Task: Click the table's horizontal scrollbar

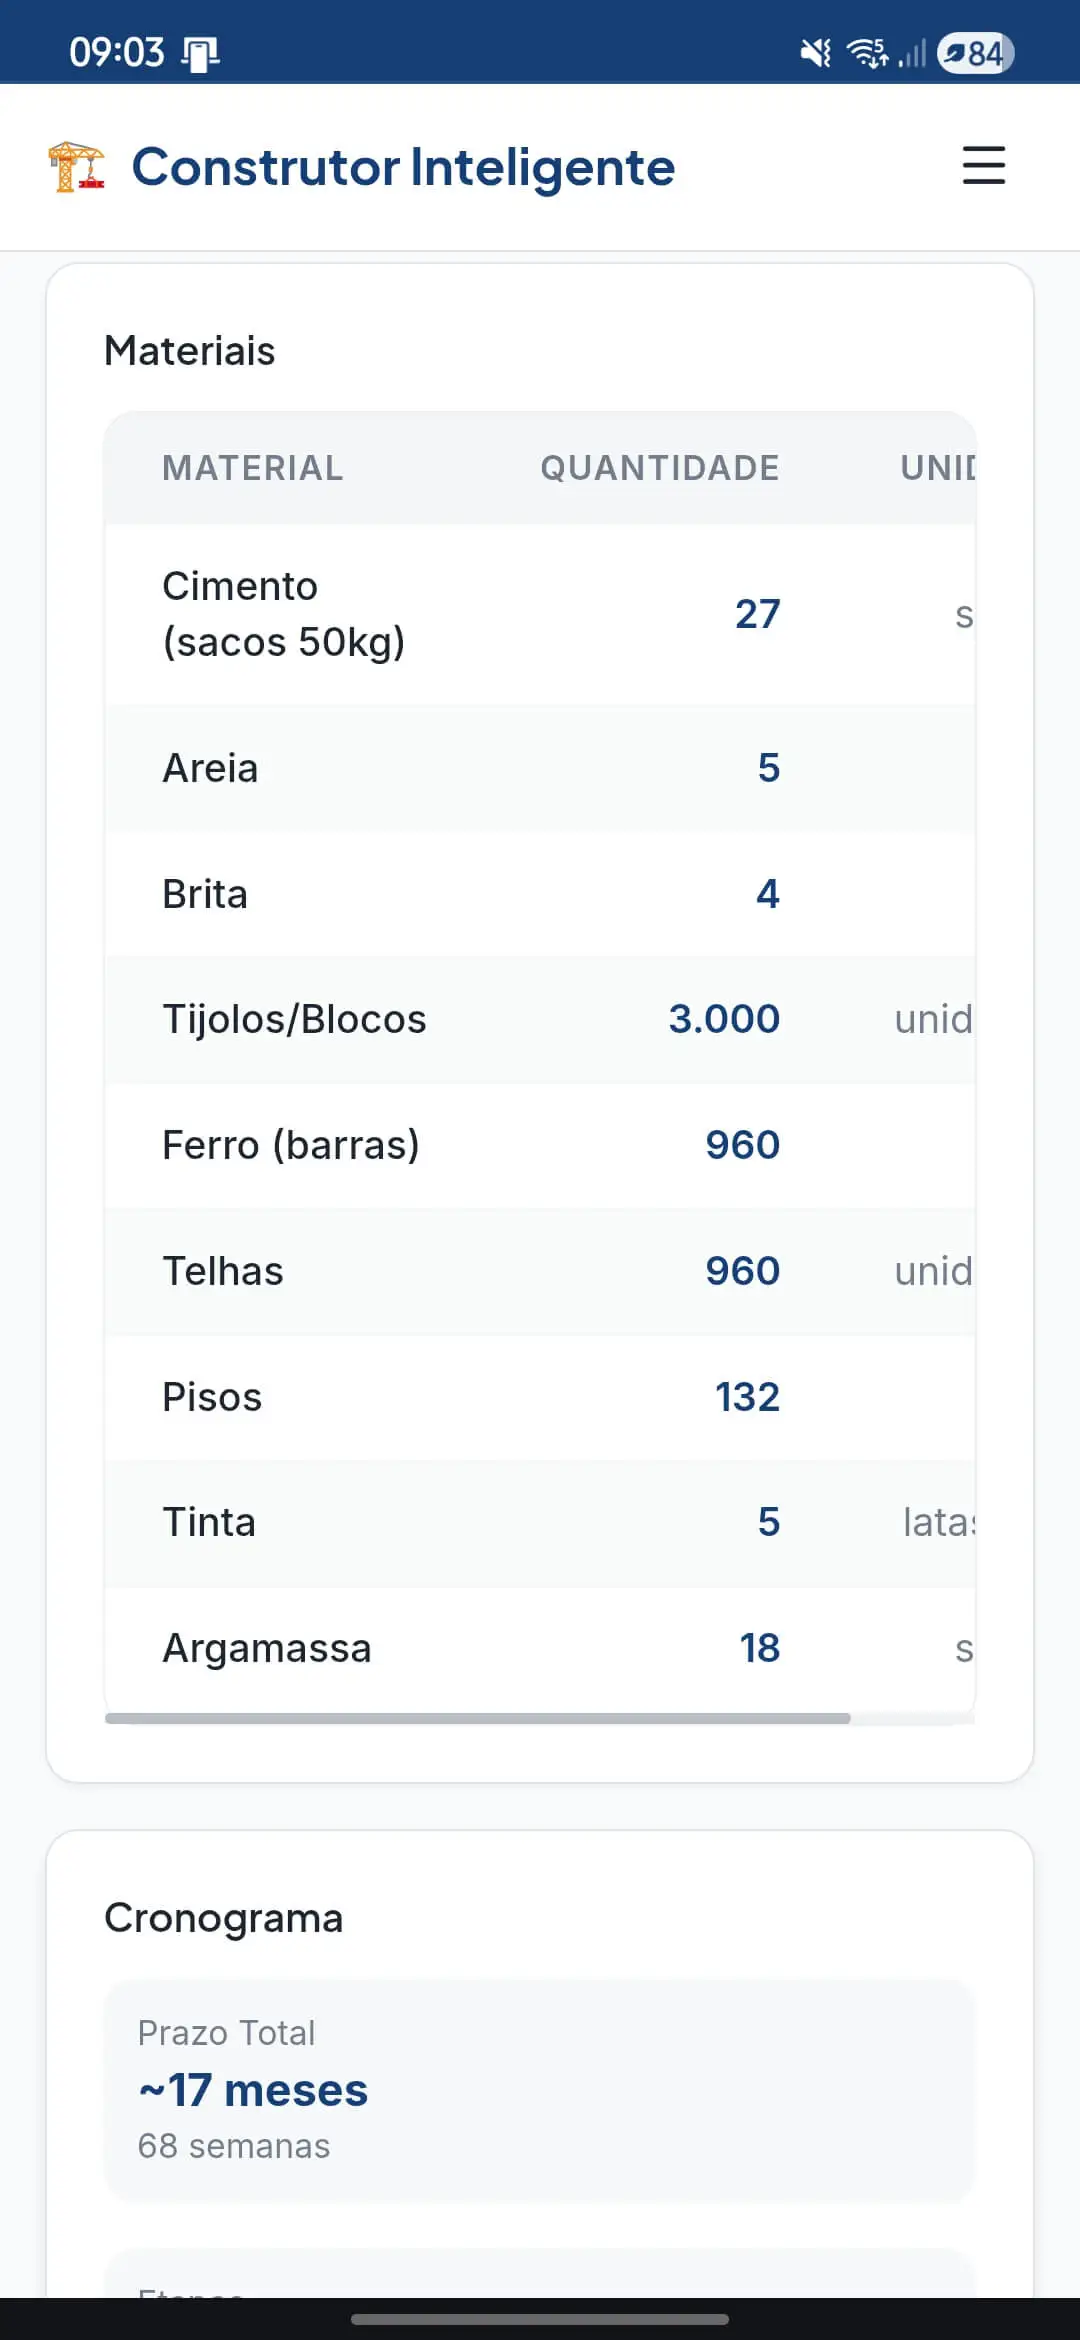Action: 478,1718
